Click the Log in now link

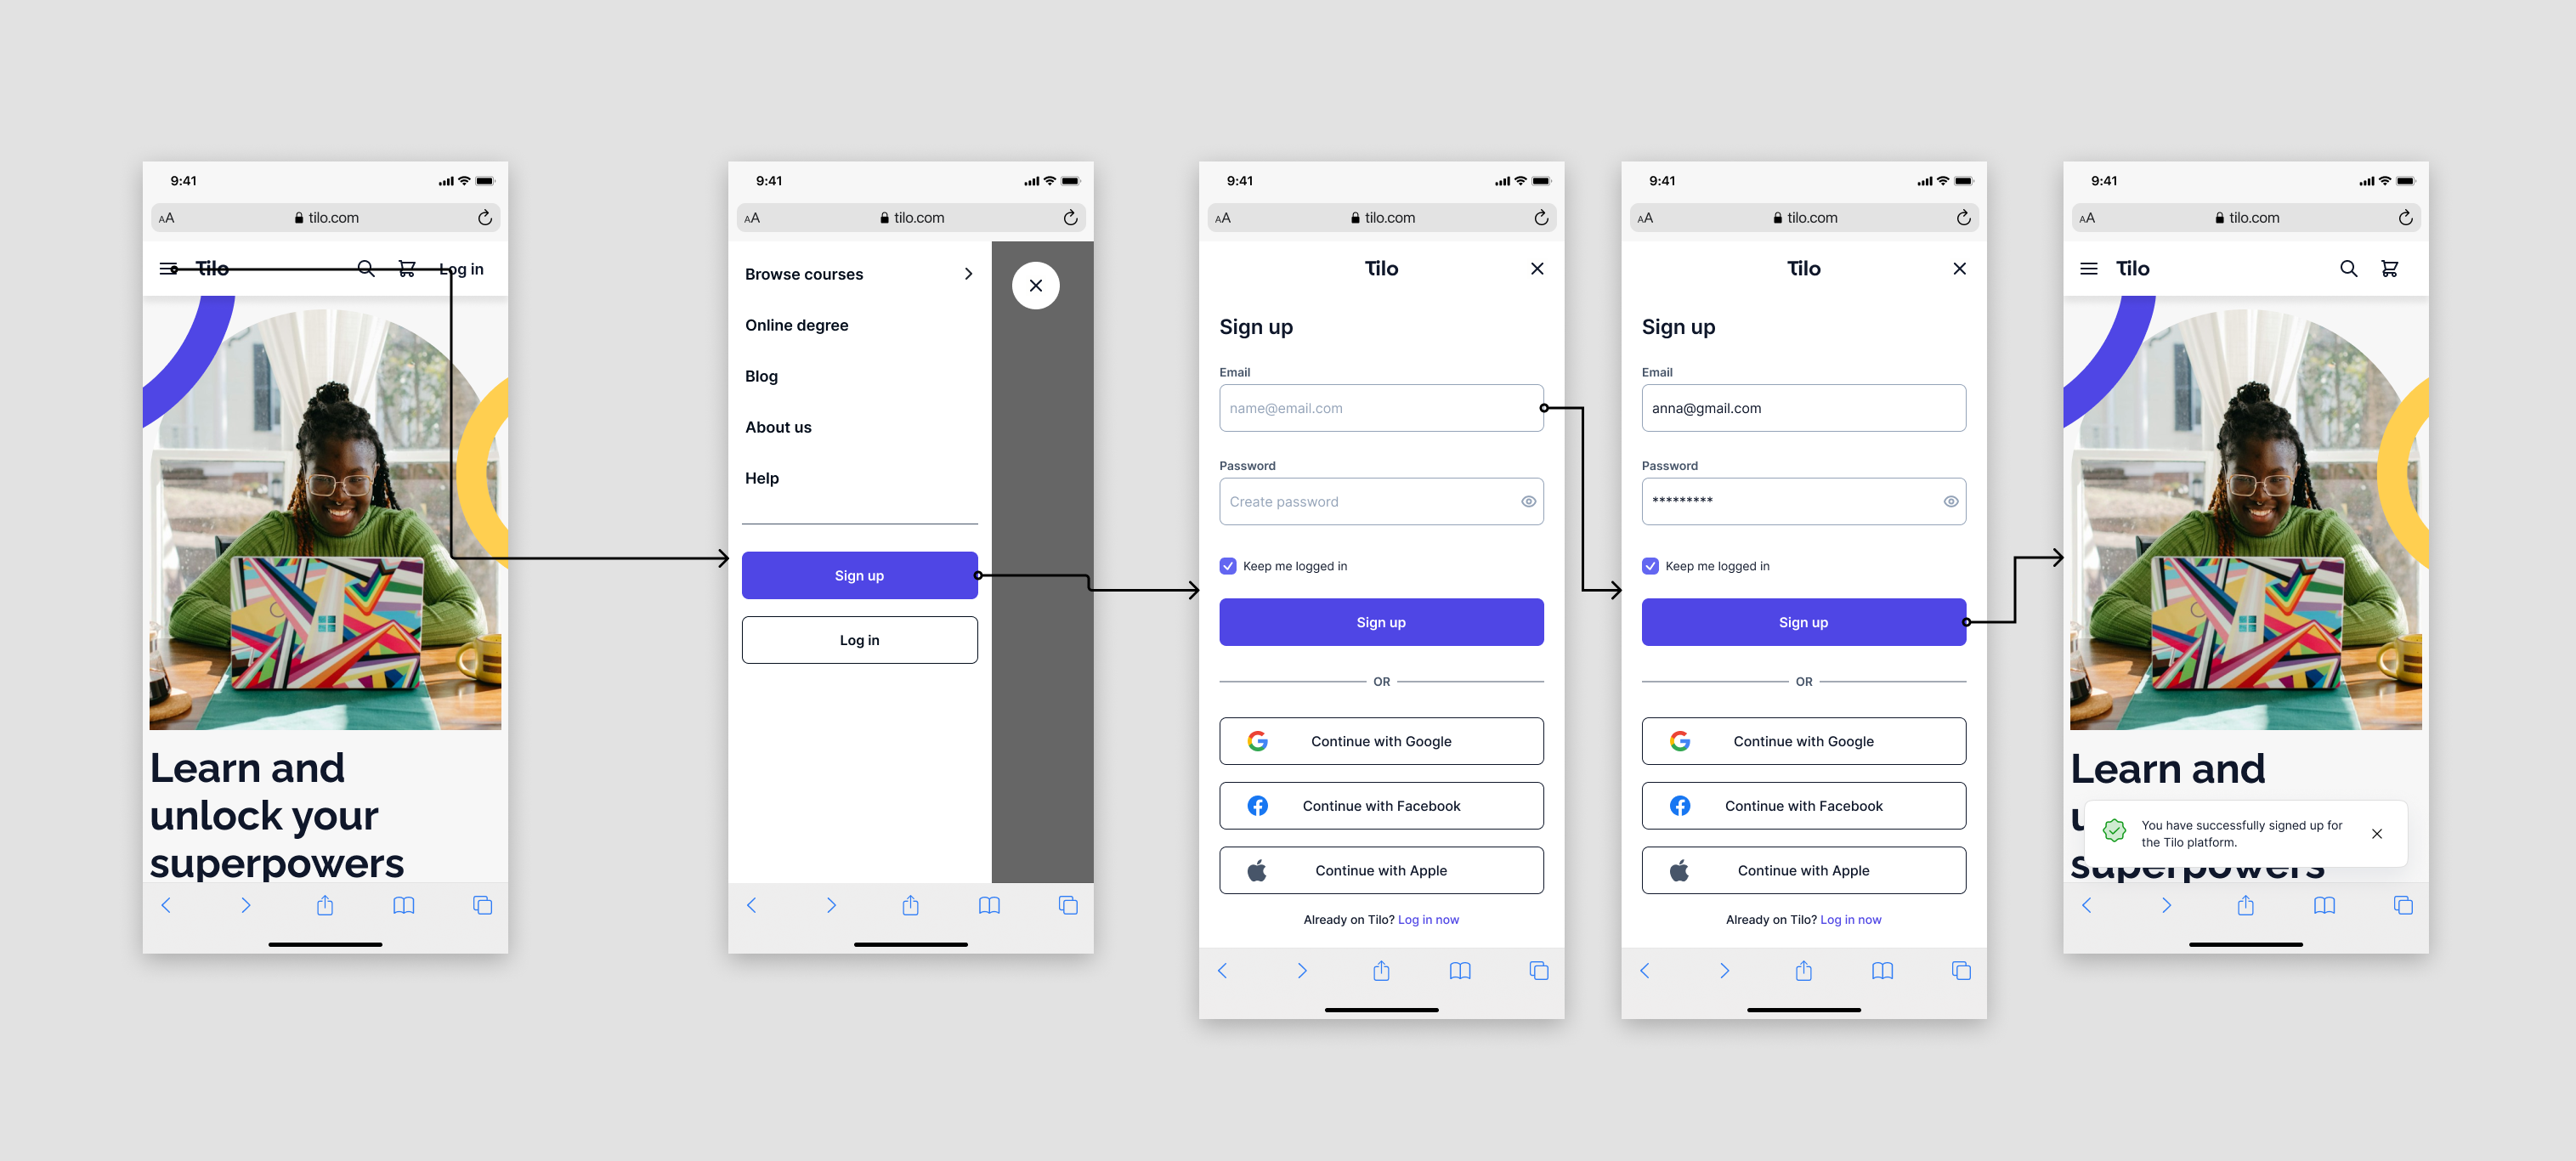(1428, 918)
